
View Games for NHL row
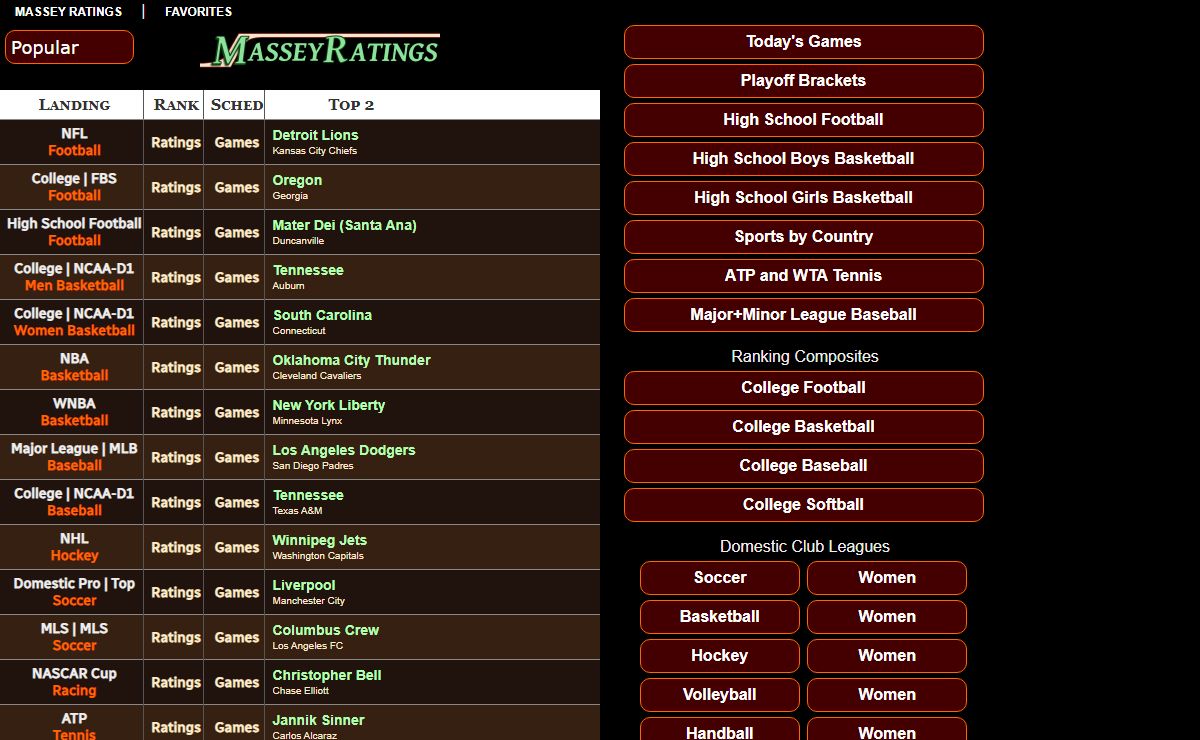(237, 547)
